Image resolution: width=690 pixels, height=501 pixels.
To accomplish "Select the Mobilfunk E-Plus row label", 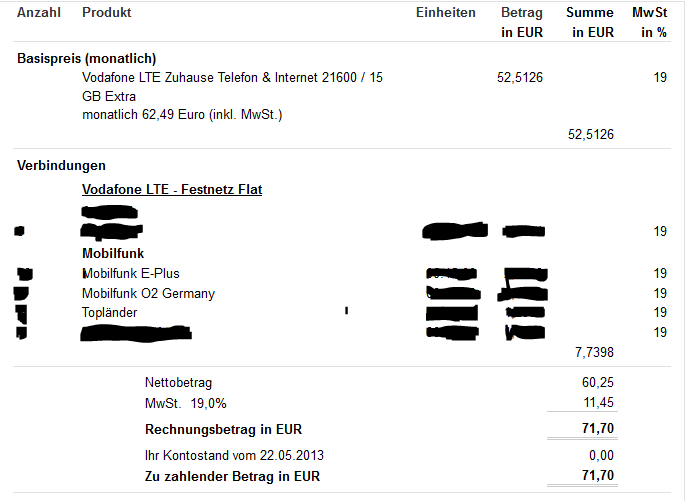I will point(131,273).
